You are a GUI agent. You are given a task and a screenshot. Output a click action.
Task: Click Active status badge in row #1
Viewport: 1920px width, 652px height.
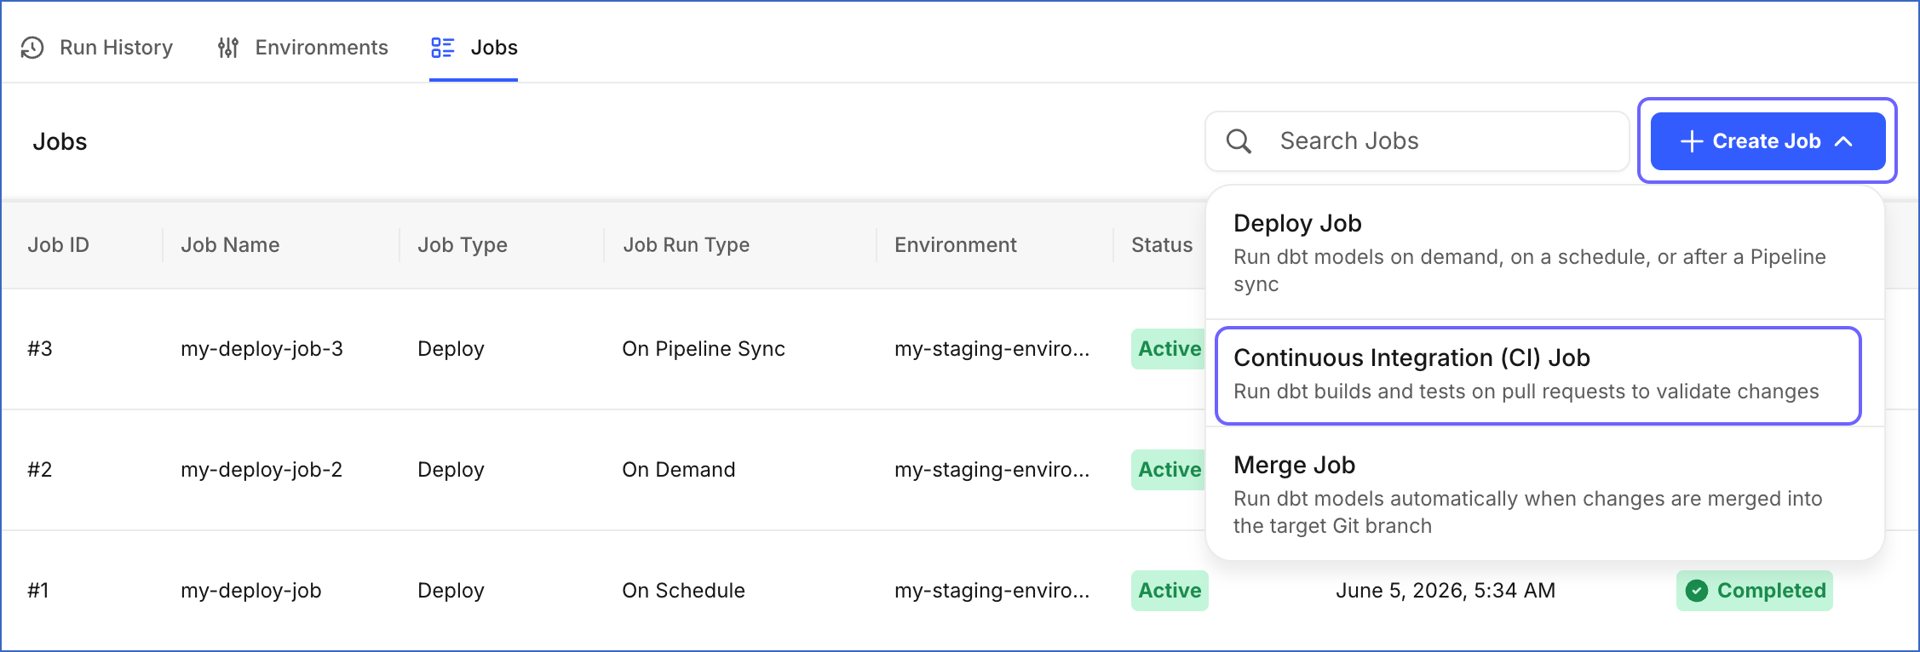coord(1170,591)
